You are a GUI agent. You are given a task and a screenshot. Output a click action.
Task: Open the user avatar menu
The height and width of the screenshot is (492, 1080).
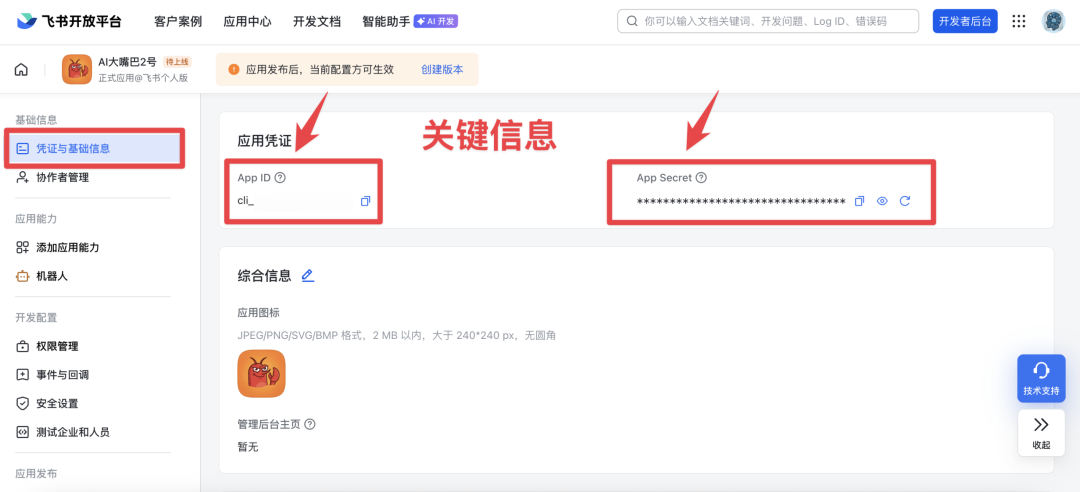point(1053,21)
